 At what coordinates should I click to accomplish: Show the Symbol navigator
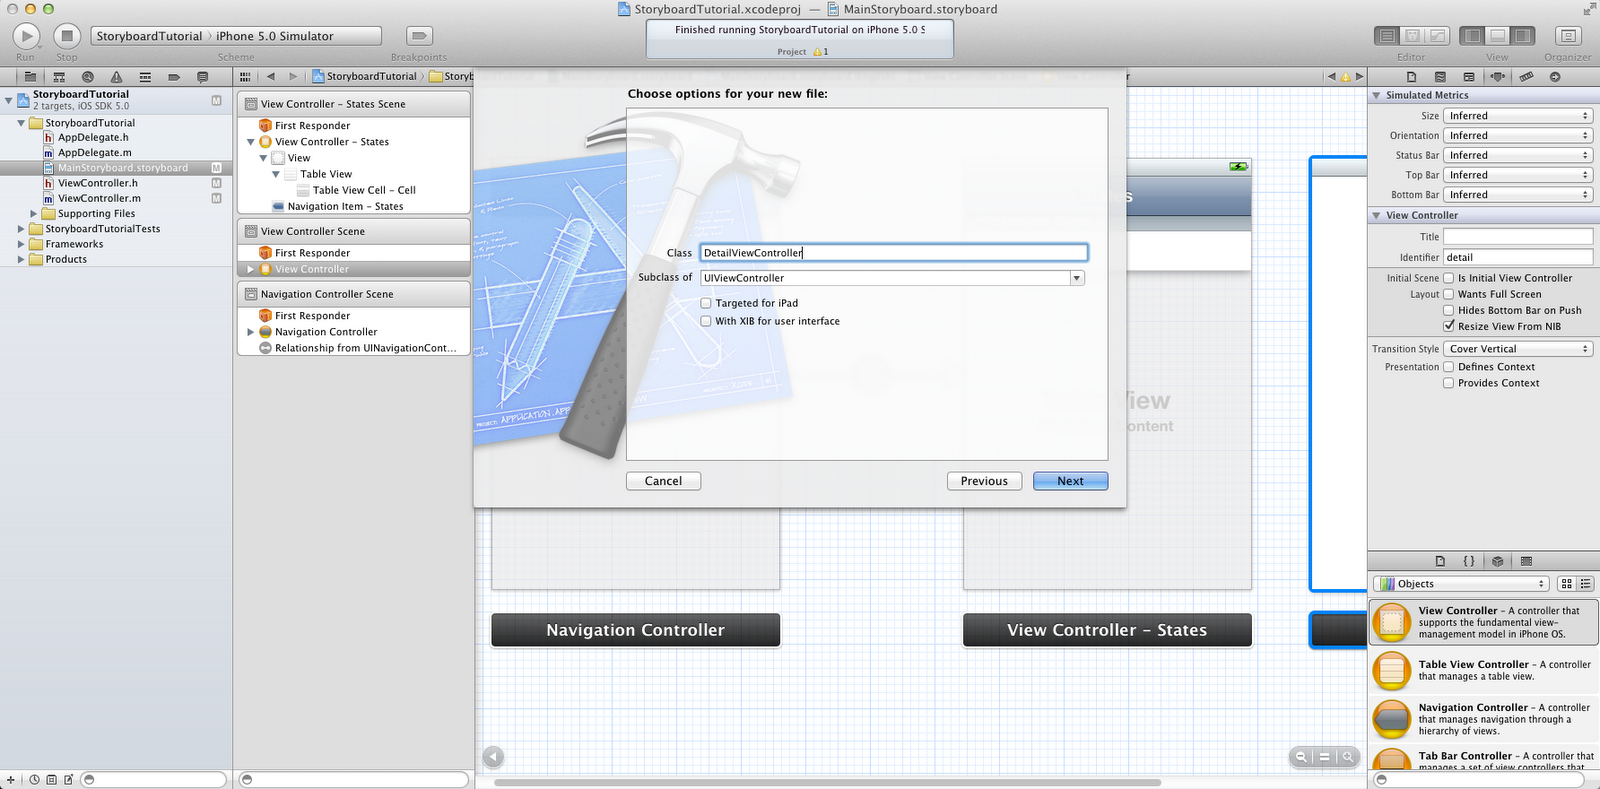(59, 77)
